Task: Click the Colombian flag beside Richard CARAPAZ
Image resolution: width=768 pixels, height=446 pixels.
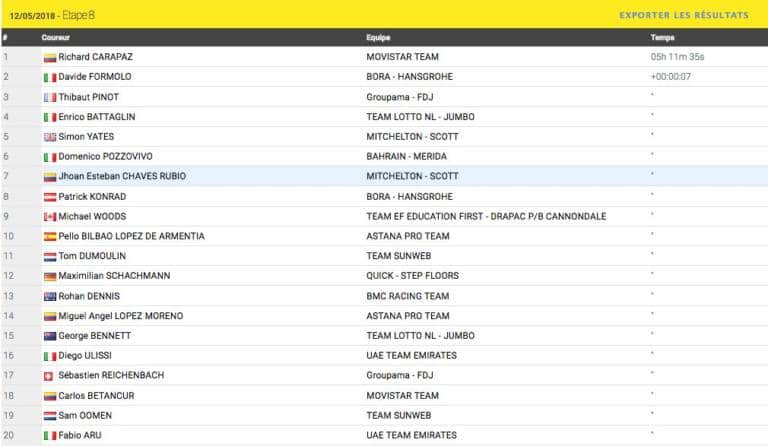Action: (50, 58)
